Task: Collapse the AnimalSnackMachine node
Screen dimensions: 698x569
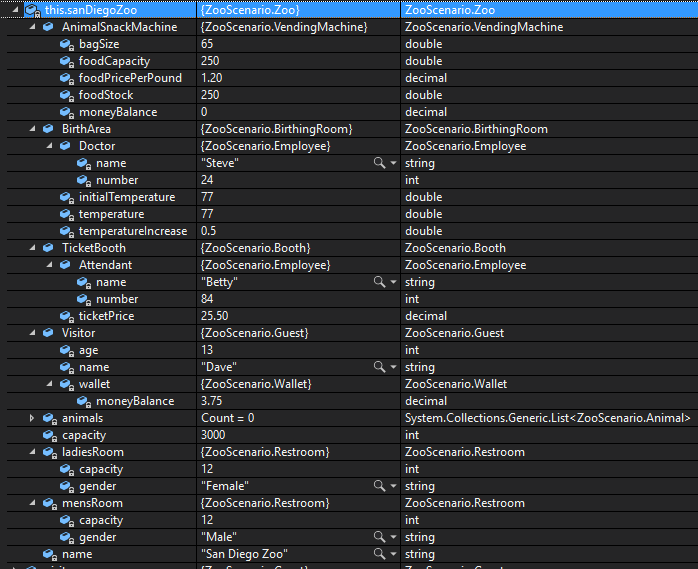Action: click(32, 27)
